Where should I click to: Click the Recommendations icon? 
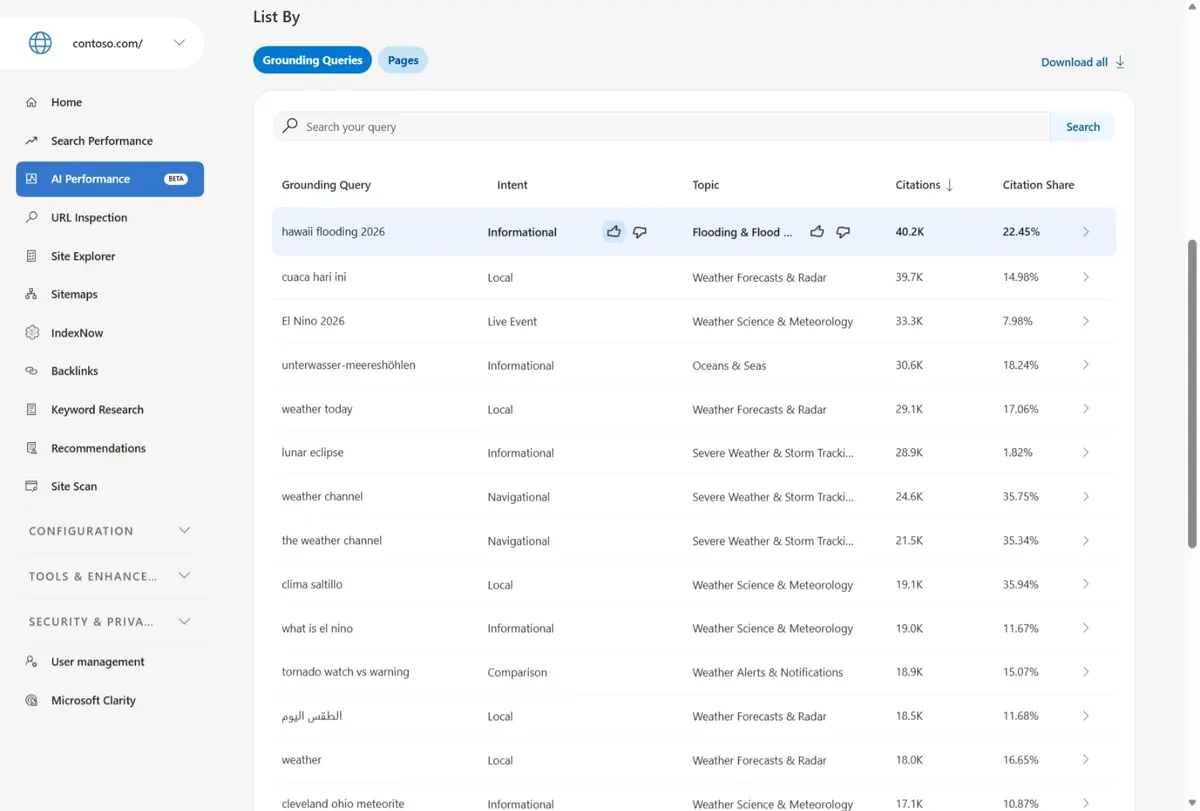click(x=31, y=448)
